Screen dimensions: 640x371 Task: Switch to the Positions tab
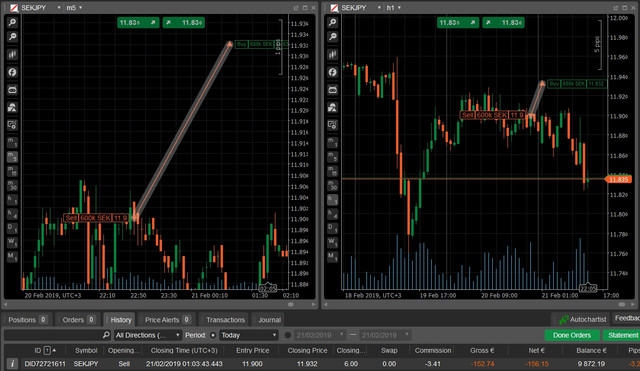click(27, 320)
